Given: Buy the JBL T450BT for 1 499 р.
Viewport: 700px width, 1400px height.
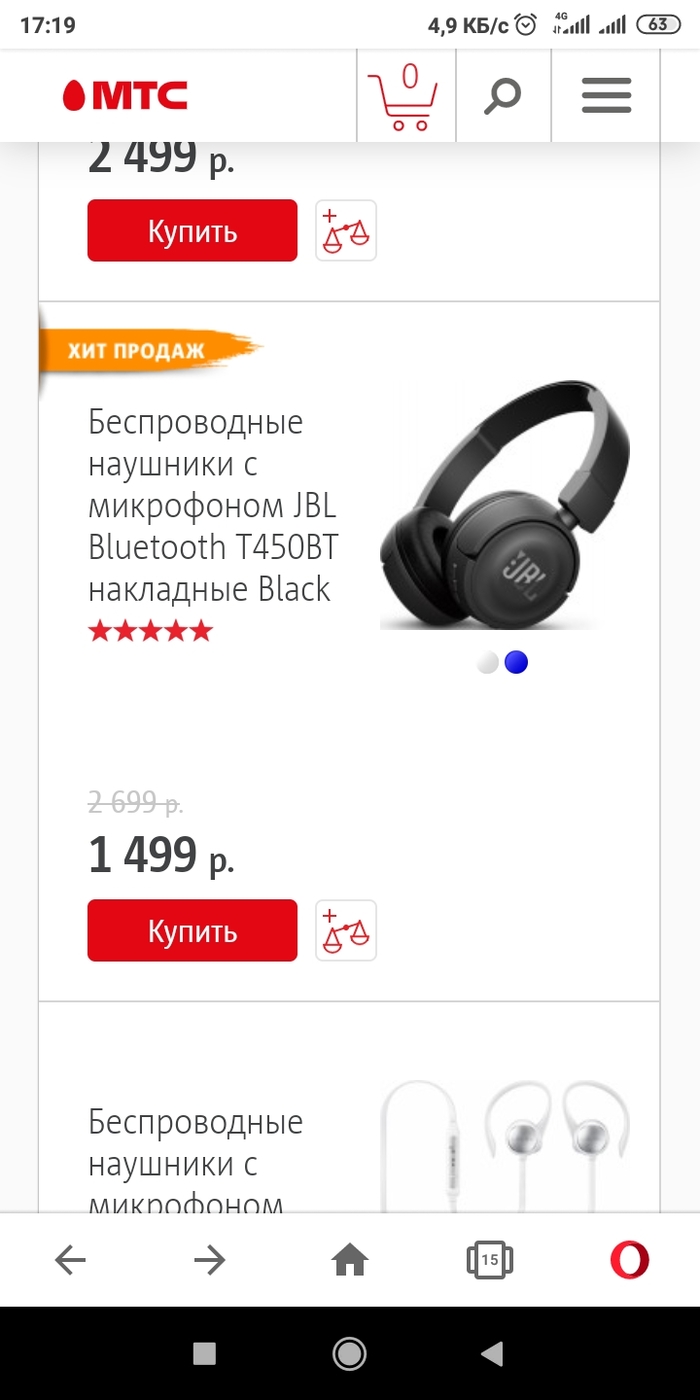Looking at the screenshot, I should 192,931.
